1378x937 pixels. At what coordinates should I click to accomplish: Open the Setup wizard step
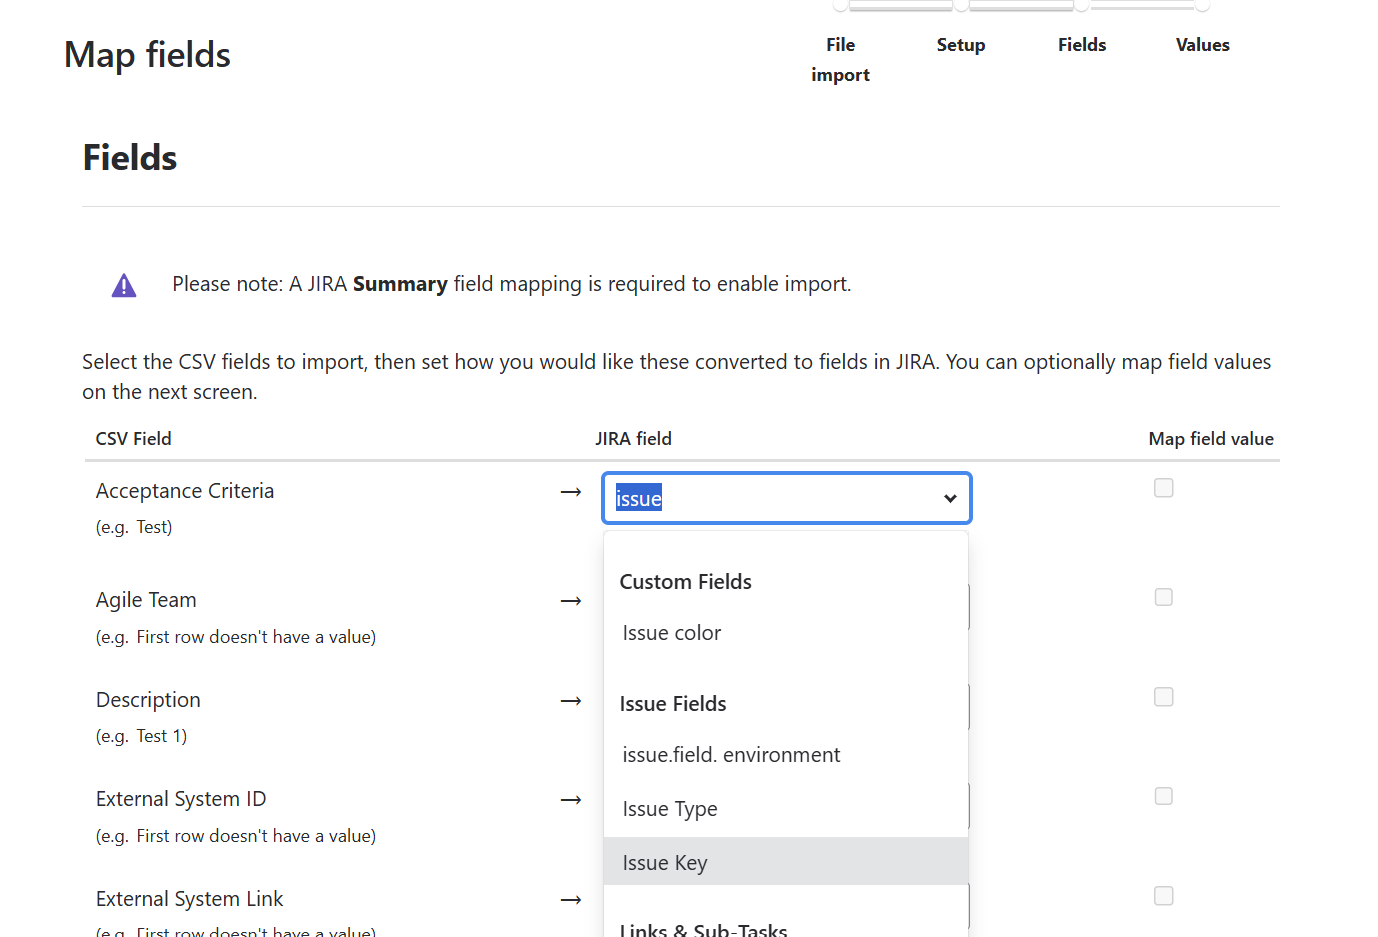point(961,45)
